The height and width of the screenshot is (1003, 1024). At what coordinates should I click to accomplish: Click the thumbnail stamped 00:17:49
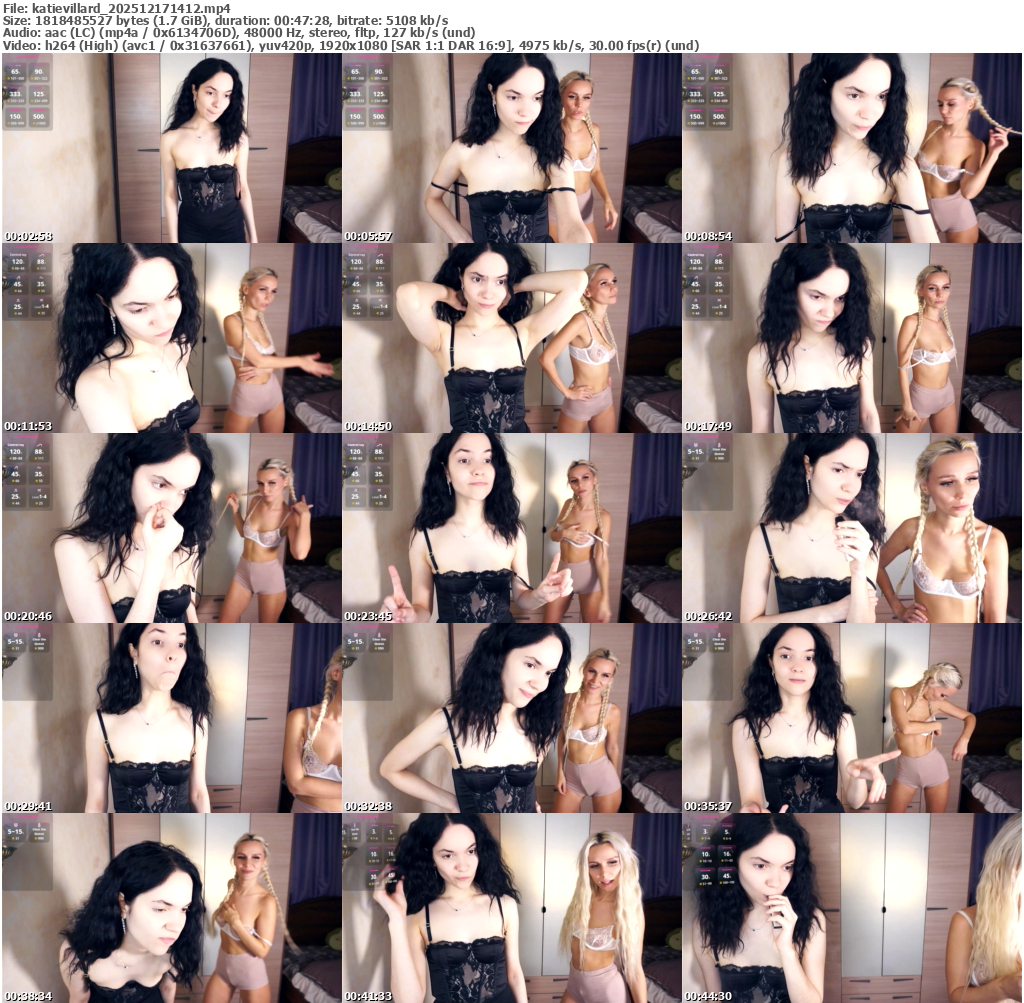point(852,338)
